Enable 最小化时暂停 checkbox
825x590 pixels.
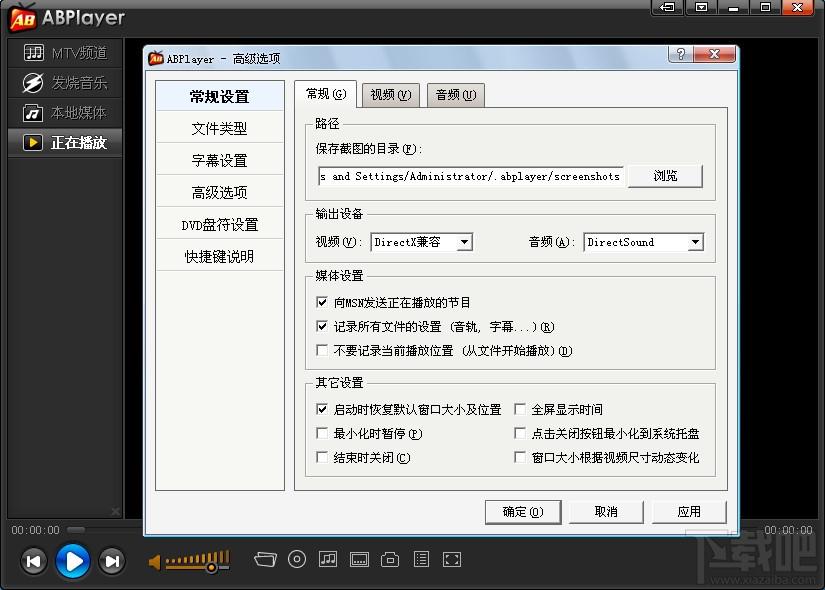click(x=322, y=433)
